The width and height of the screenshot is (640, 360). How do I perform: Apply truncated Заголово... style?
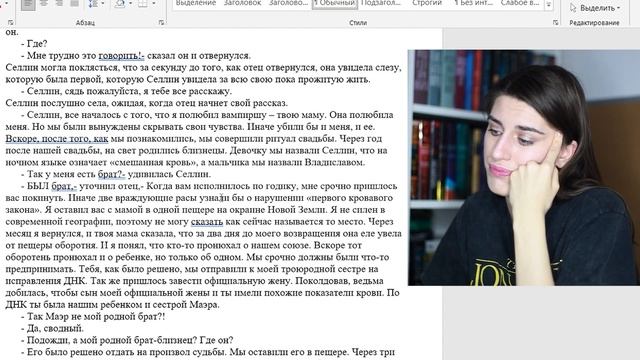(x=289, y=4)
